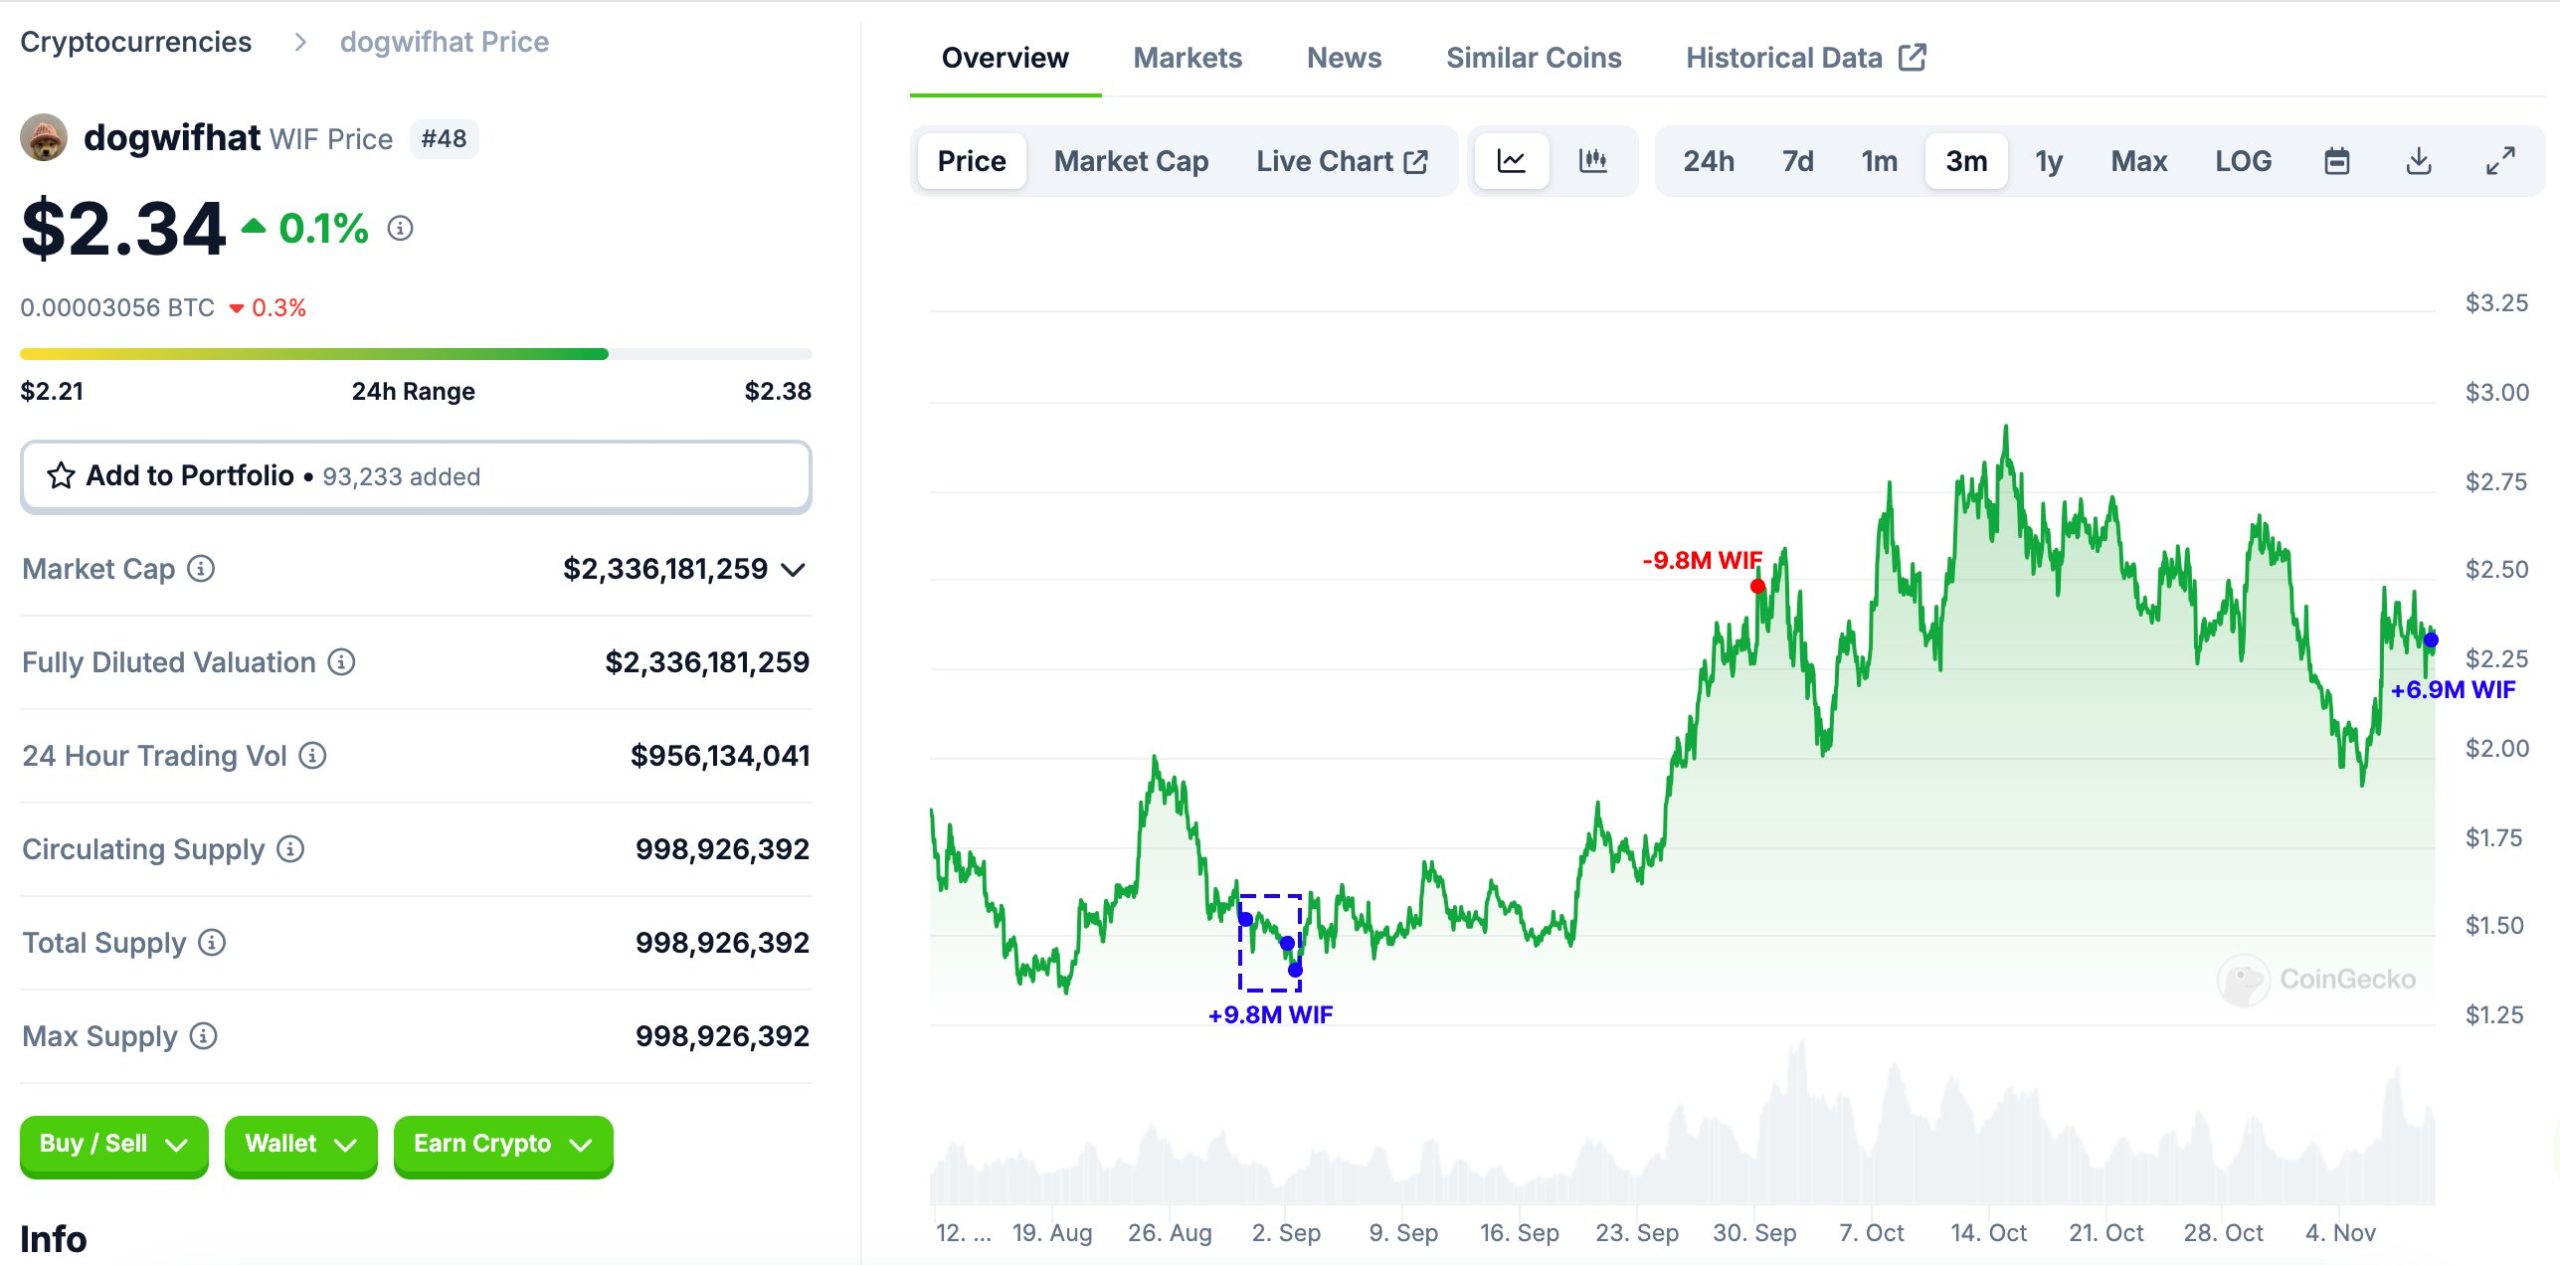
Task: Expand the Market Cap value chevron
Action: (x=794, y=570)
